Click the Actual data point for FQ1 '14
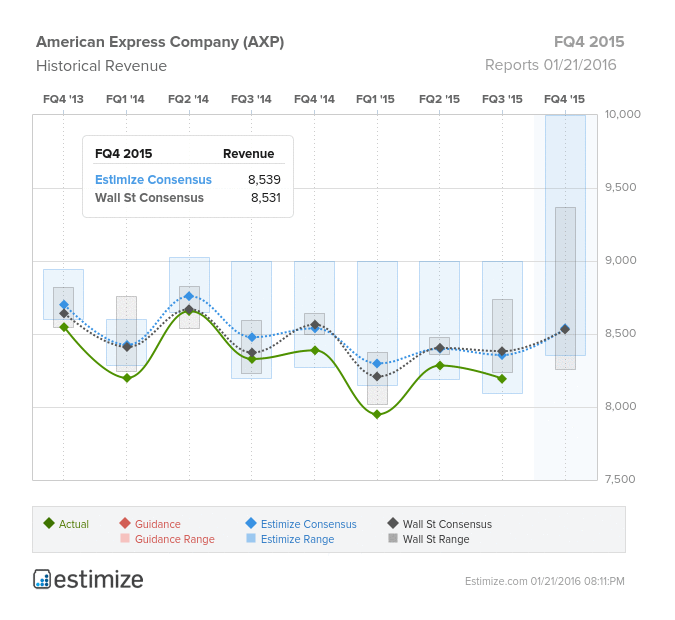Image resolution: width=675 pixels, height=620 pixels. coord(127,378)
